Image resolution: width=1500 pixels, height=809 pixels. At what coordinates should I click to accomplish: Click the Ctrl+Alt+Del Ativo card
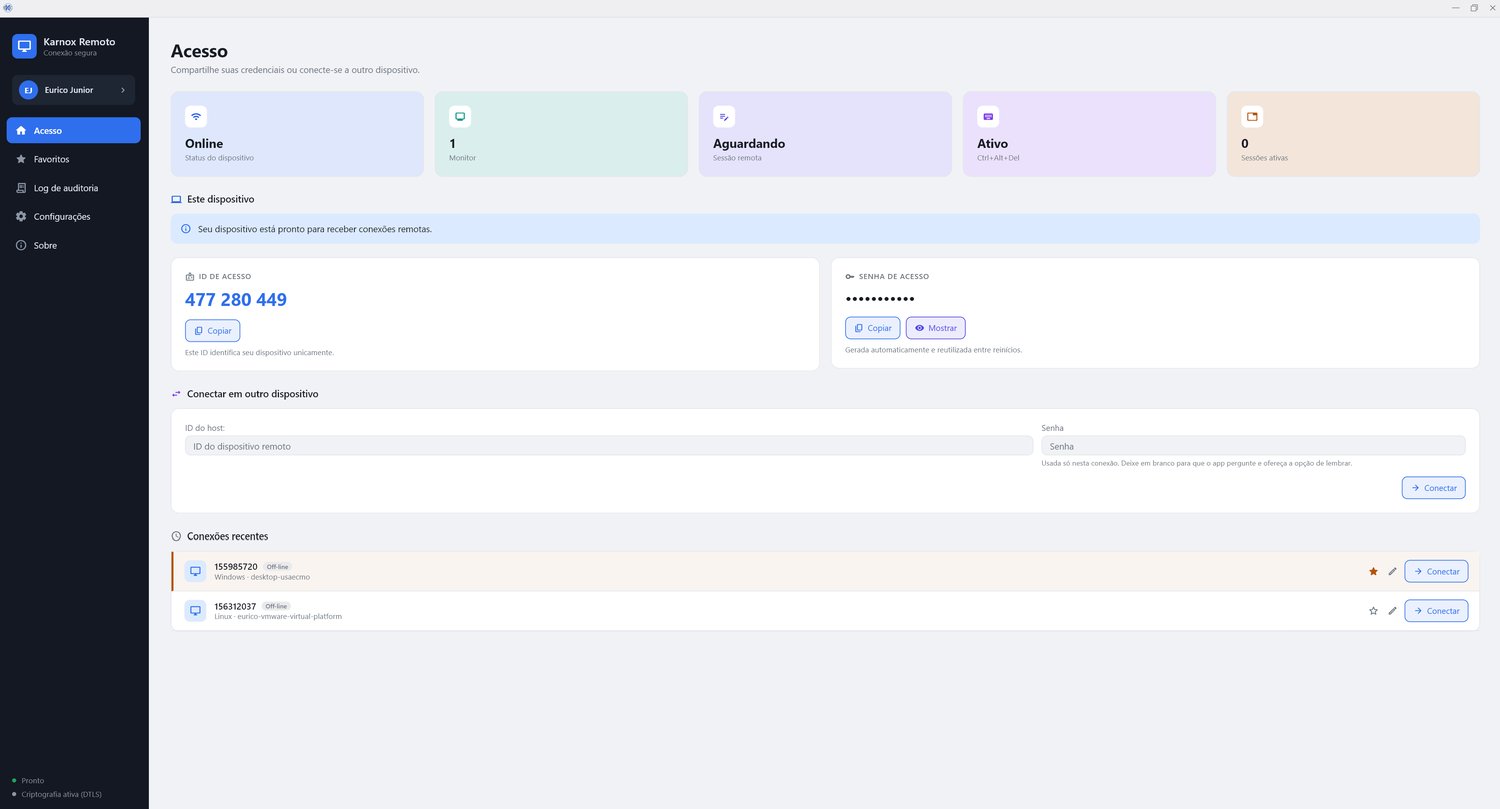click(x=1089, y=134)
